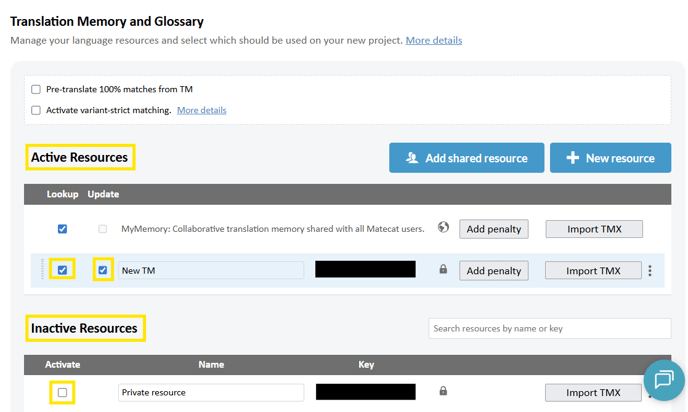Activate the Private resource checkbox
Viewport: 688px width, 412px height.
[x=62, y=392]
